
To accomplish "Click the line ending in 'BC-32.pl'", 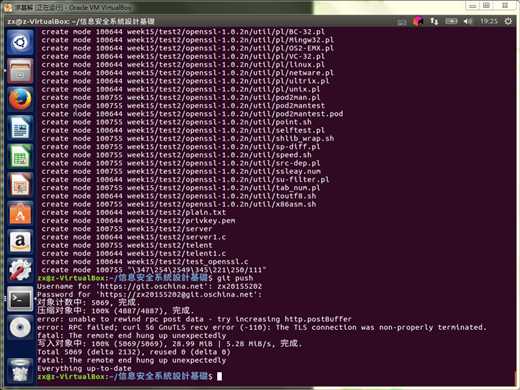I will click(x=183, y=32).
